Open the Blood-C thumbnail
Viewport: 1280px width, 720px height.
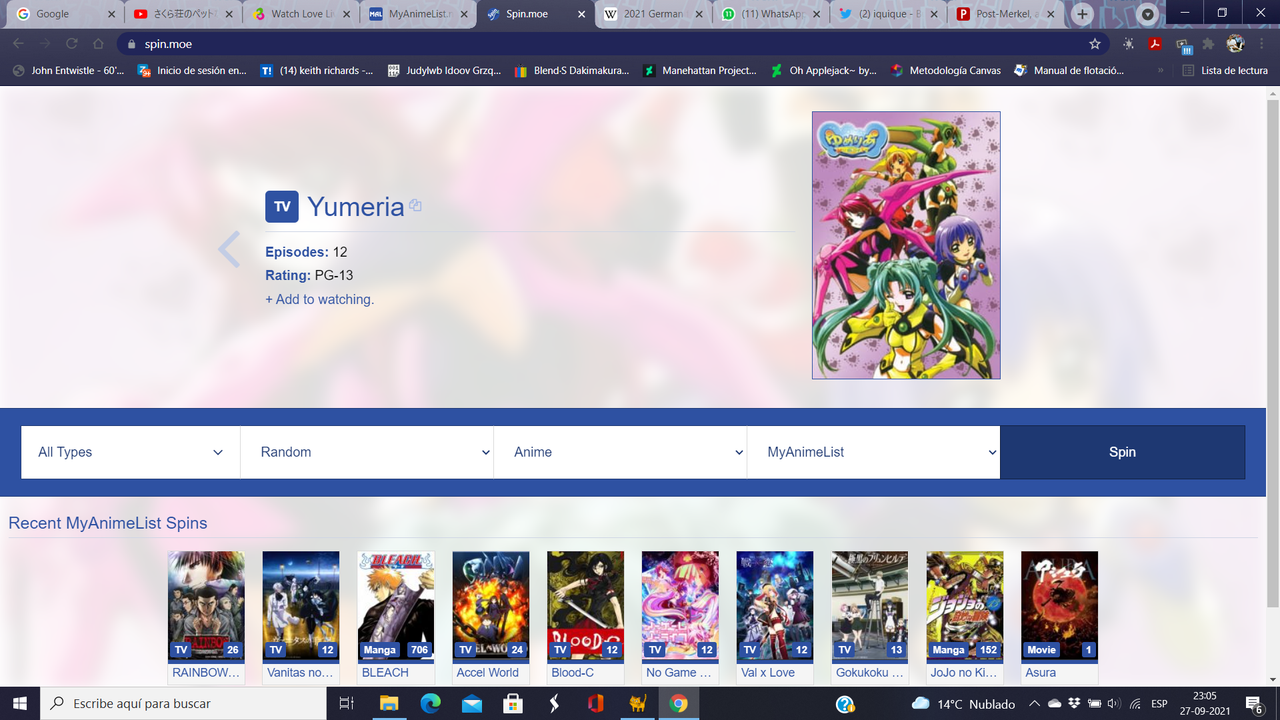(585, 605)
